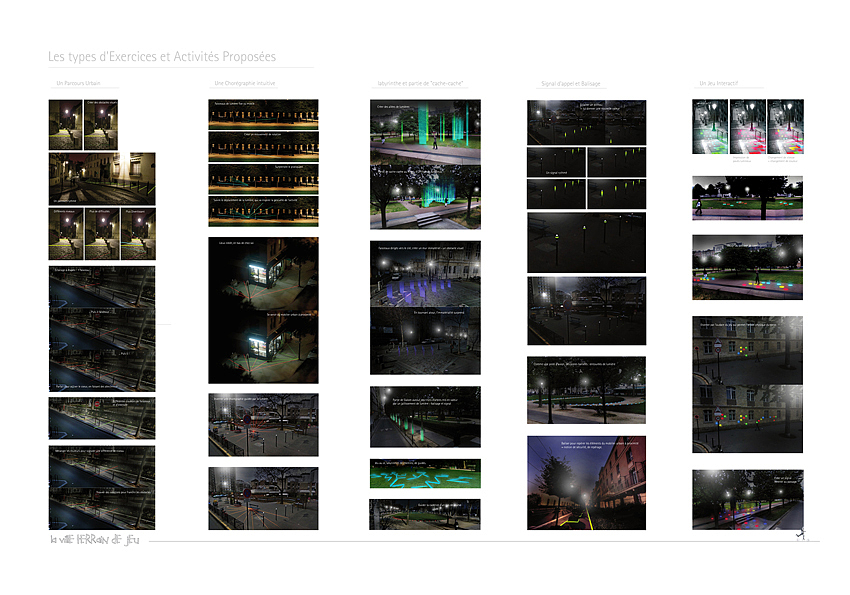Open the blue curved light path park image
The image size is (850, 595).
coord(587,390)
